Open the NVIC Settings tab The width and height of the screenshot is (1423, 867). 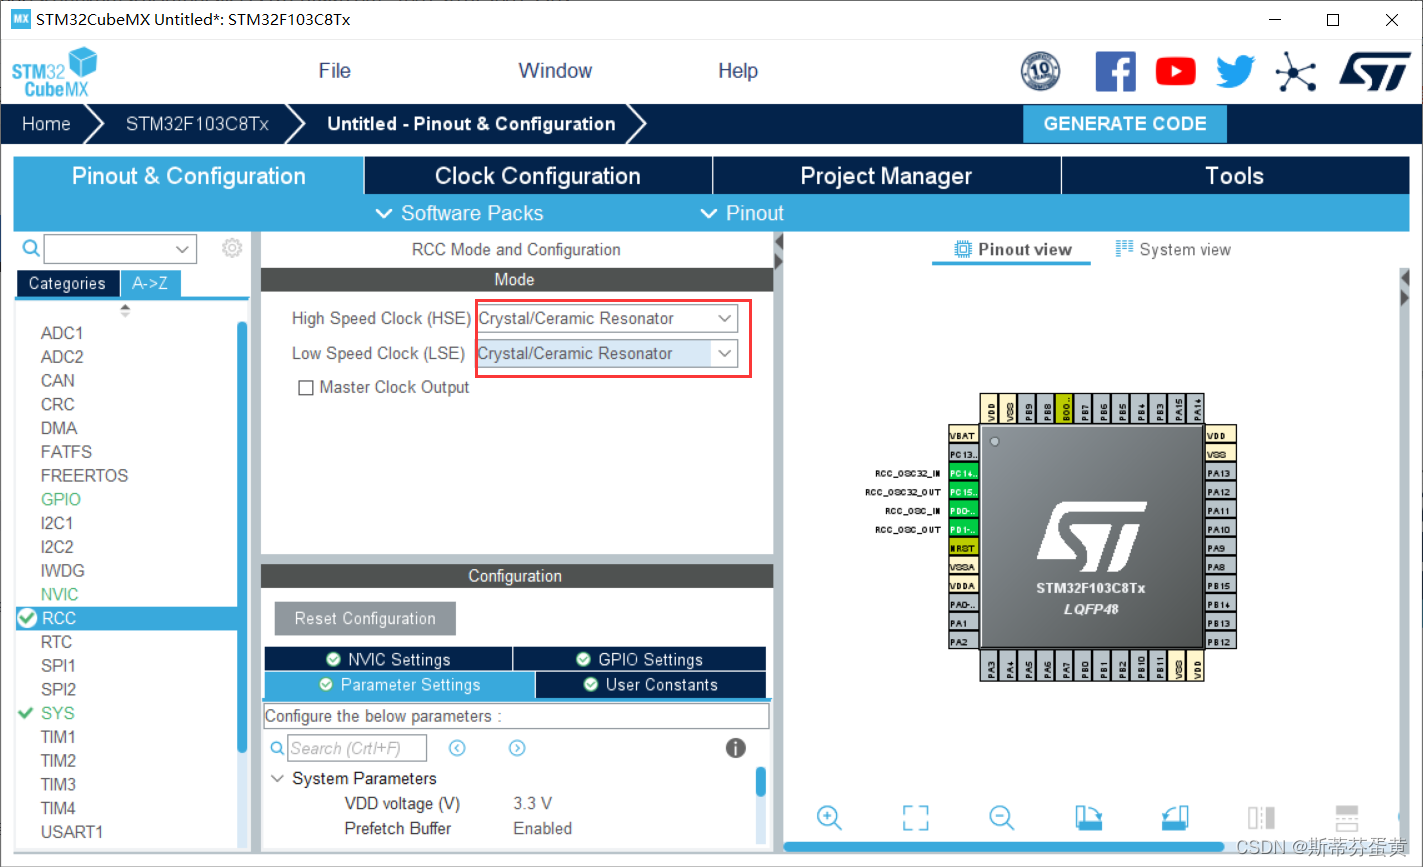click(x=388, y=659)
